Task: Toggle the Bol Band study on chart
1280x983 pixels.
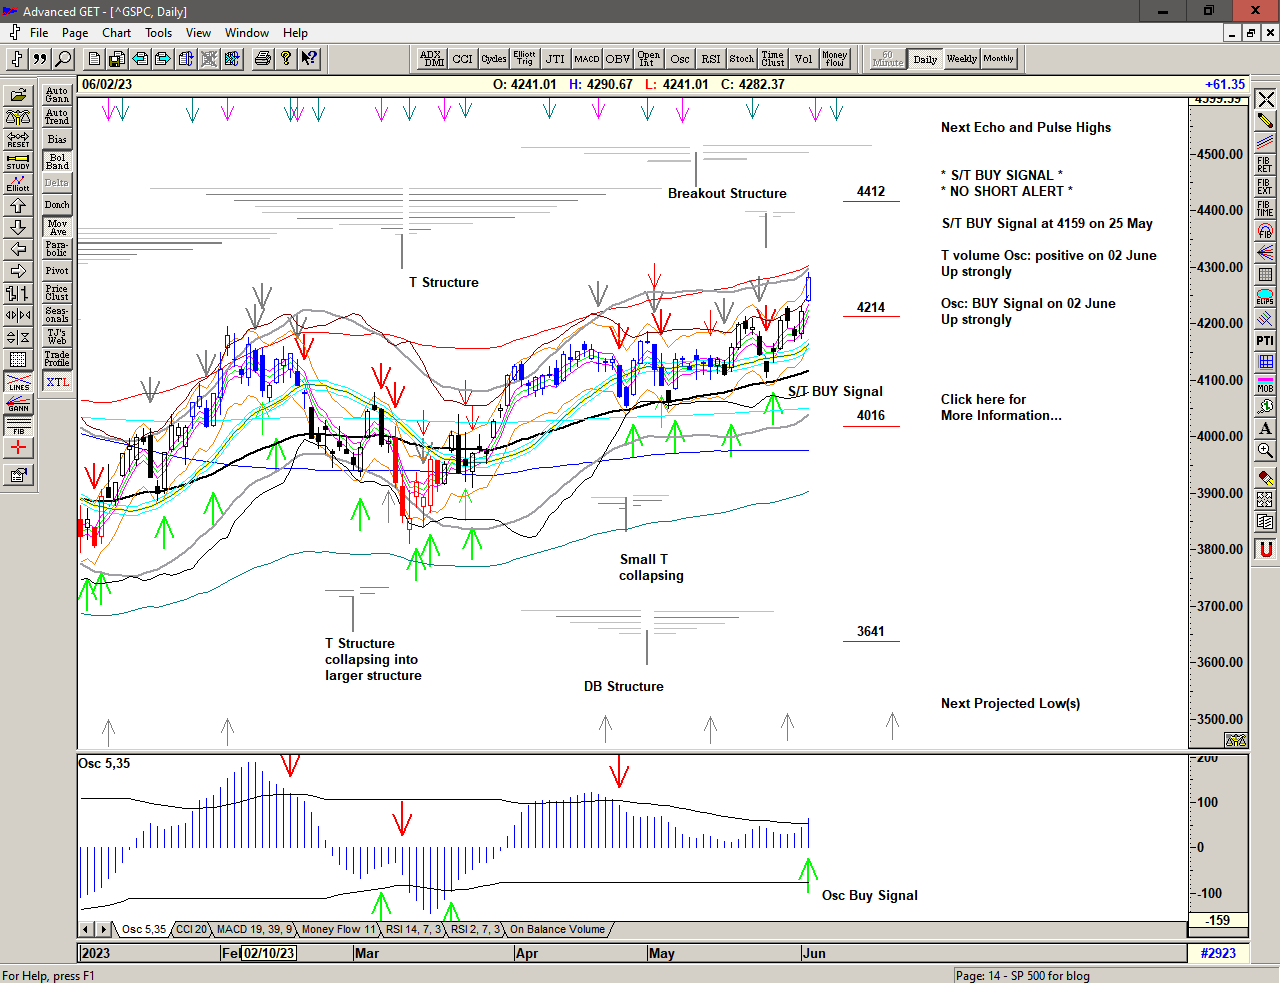Action: (x=57, y=161)
